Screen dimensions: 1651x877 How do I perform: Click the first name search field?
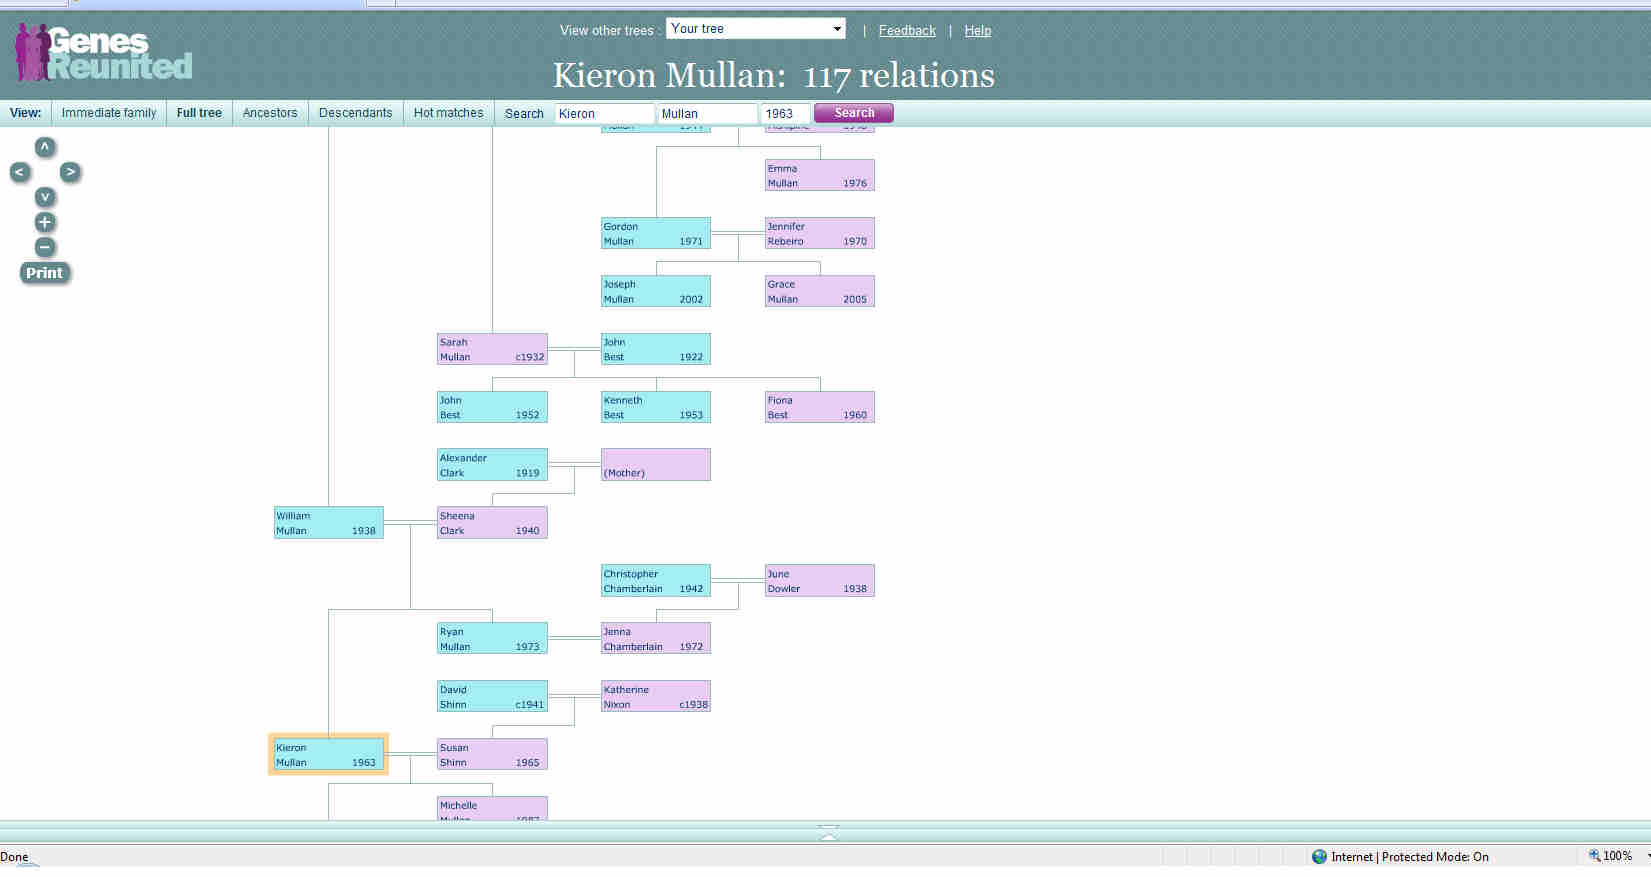(x=604, y=114)
